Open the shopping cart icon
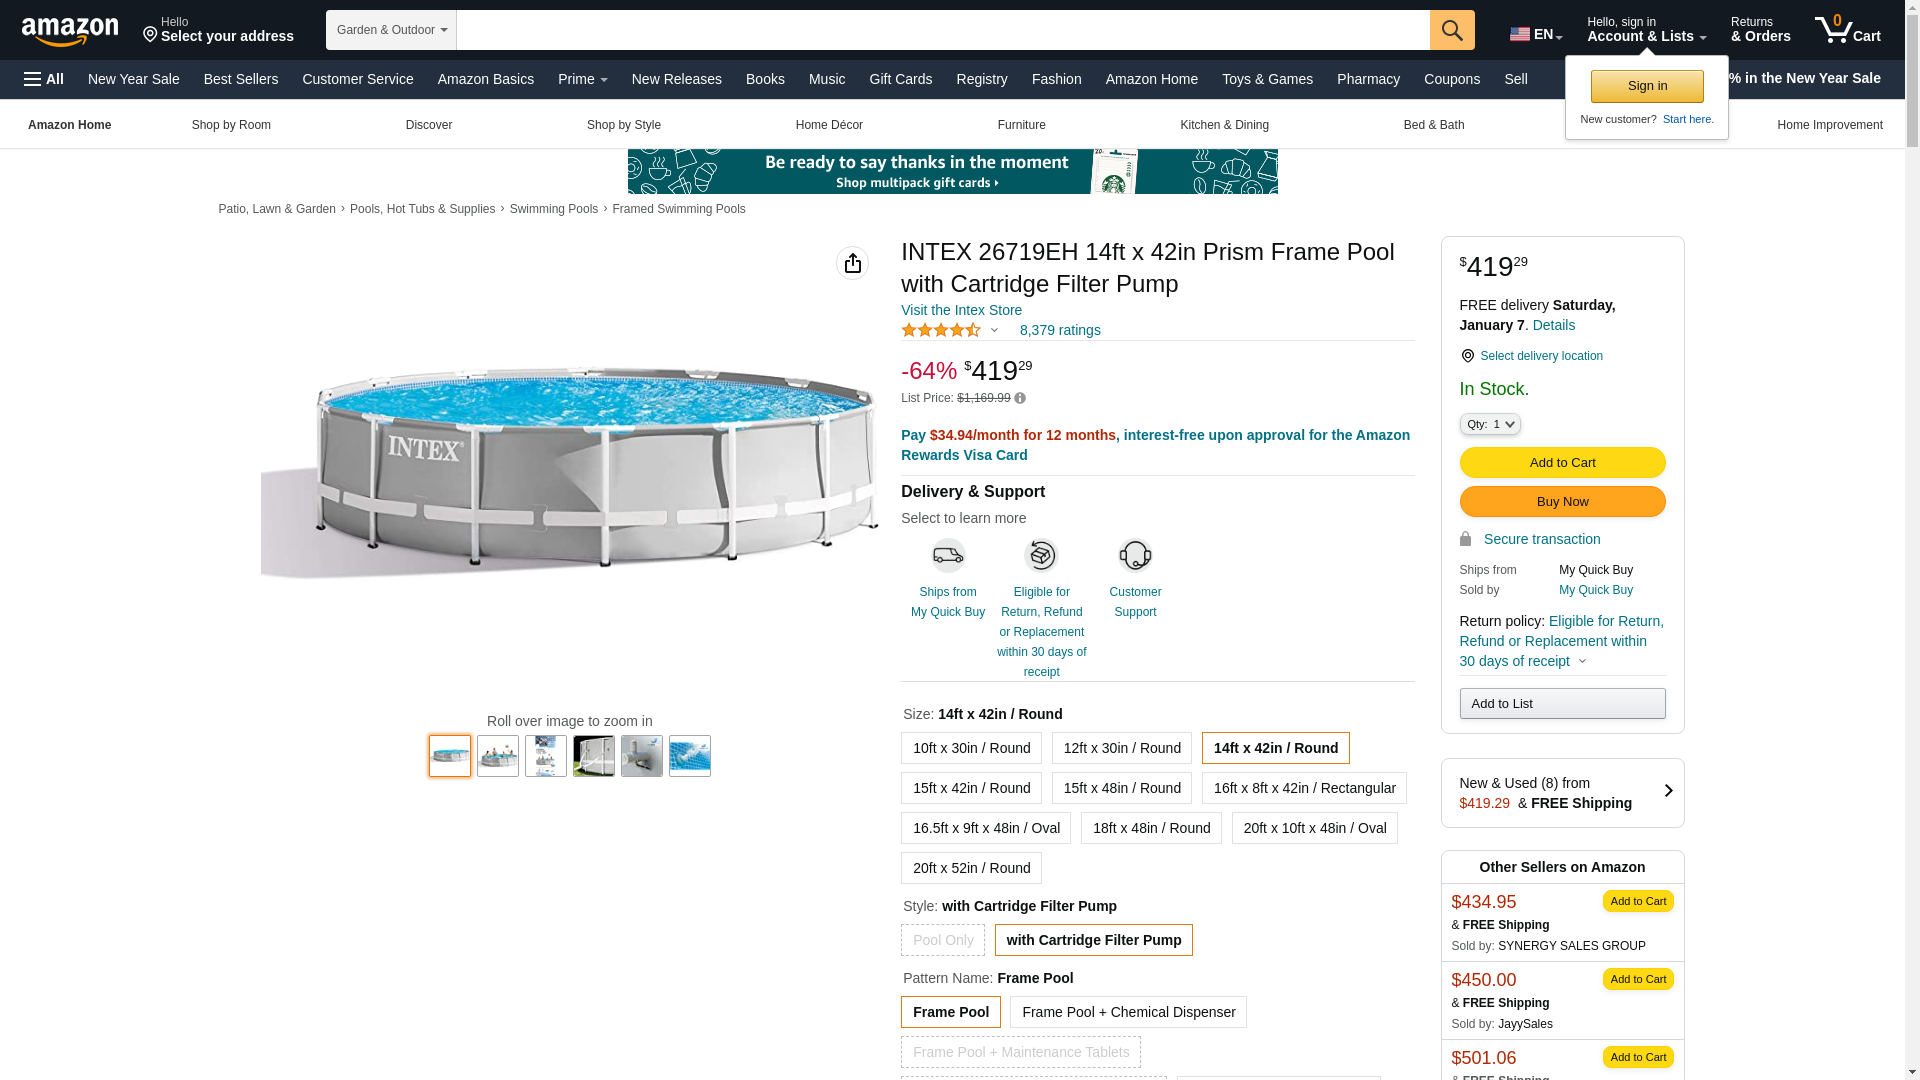The width and height of the screenshot is (1920, 1080). (1848, 29)
